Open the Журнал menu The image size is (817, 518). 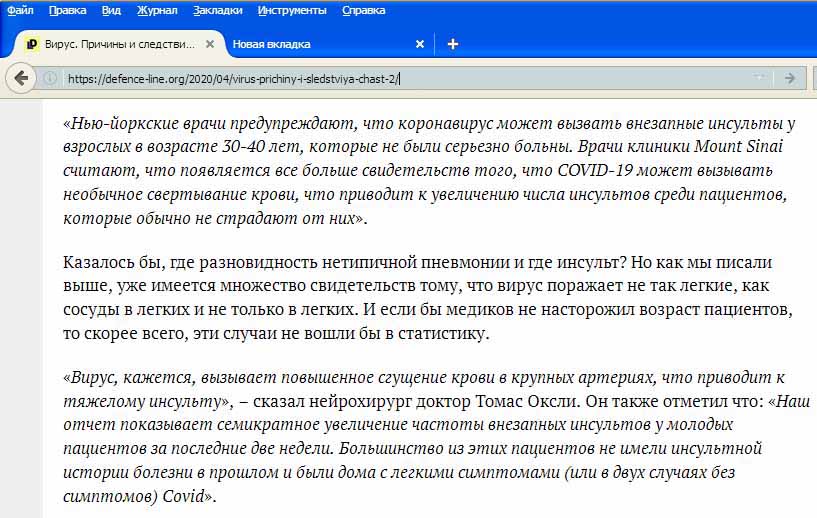157,10
